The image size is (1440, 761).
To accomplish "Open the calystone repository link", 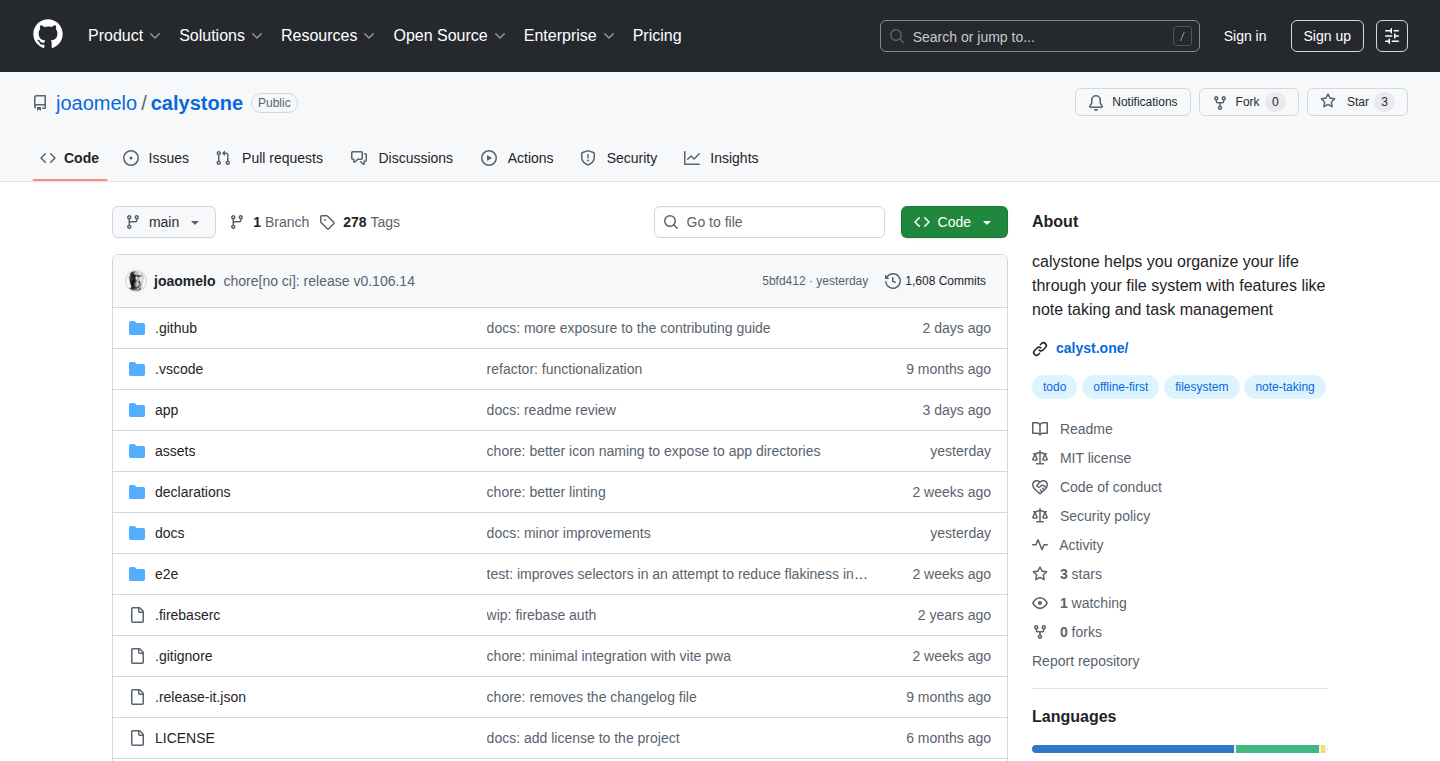I will tap(197, 103).
